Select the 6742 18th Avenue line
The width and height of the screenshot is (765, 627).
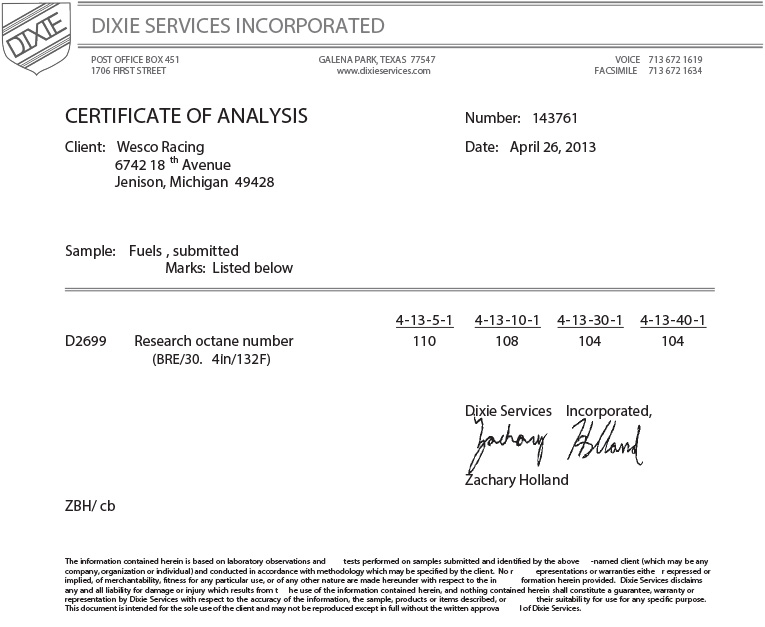pyautogui.click(x=173, y=164)
